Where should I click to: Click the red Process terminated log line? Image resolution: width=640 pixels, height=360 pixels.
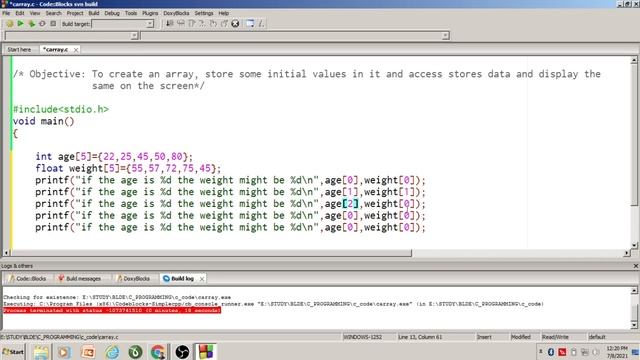[112, 310]
